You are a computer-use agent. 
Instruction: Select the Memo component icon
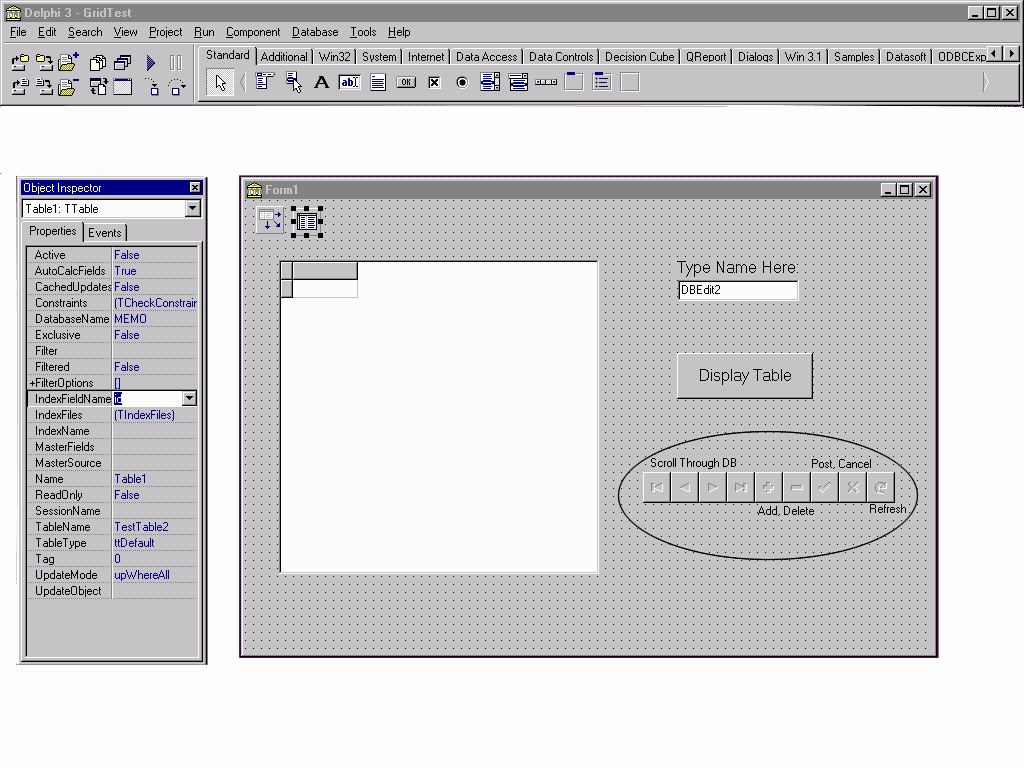378,83
